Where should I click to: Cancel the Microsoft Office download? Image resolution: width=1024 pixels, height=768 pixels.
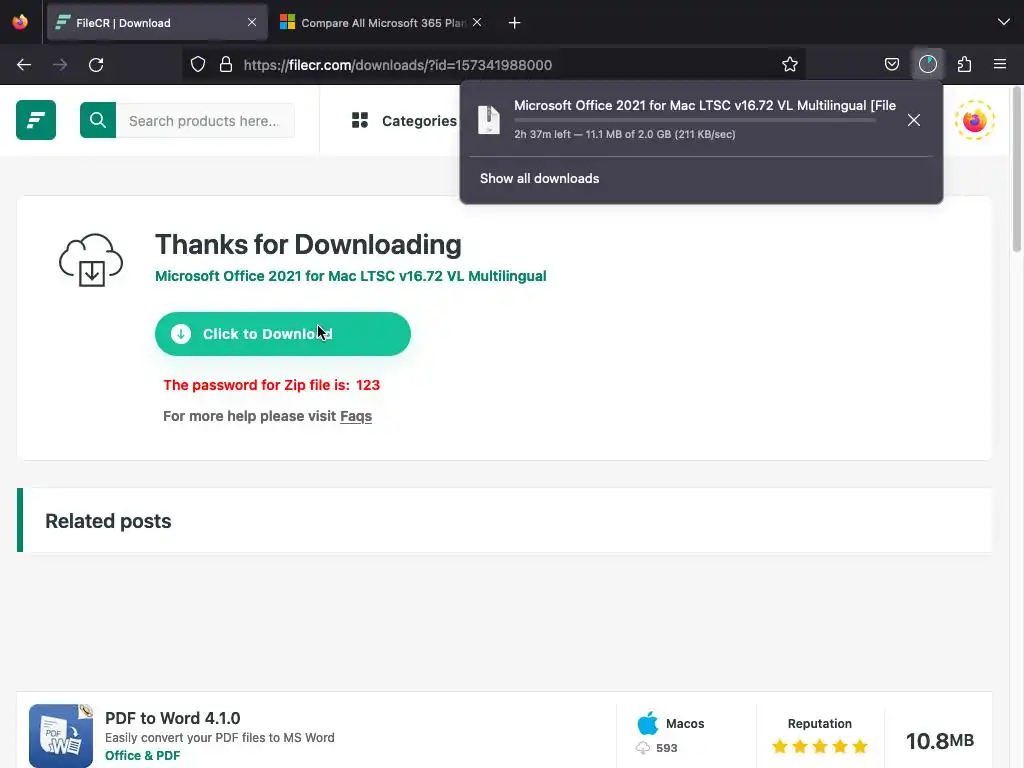(914, 120)
